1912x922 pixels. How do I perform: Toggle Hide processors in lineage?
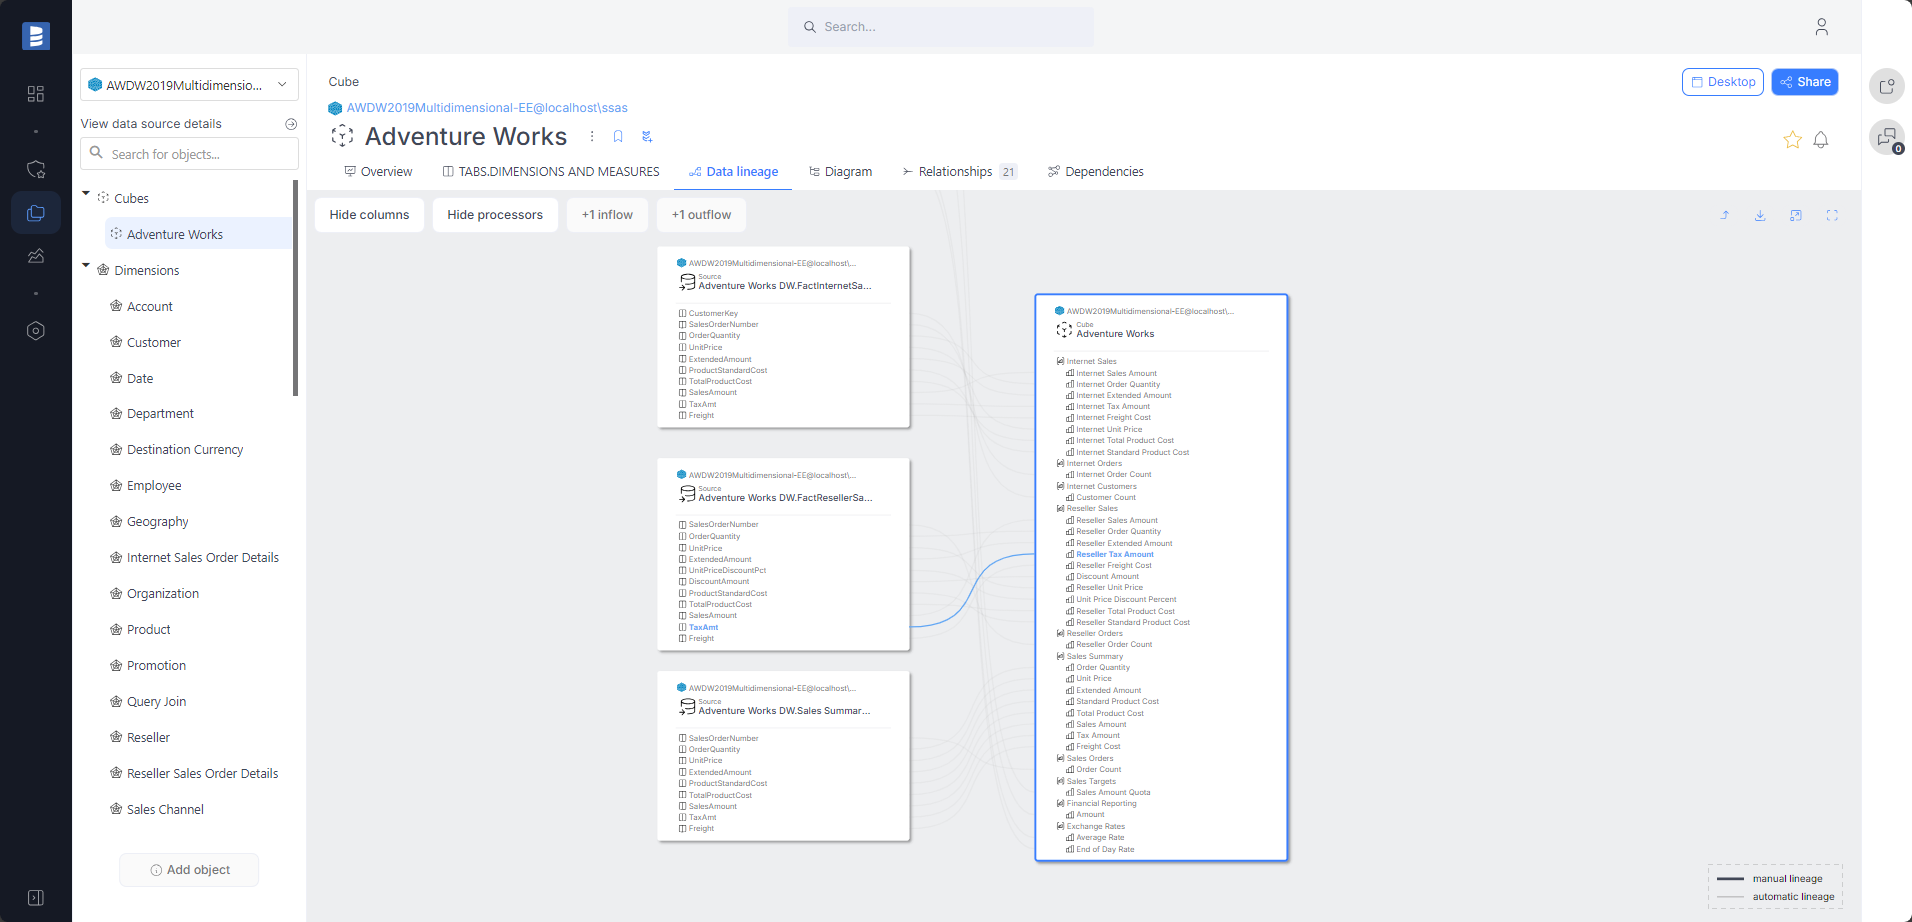click(495, 215)
